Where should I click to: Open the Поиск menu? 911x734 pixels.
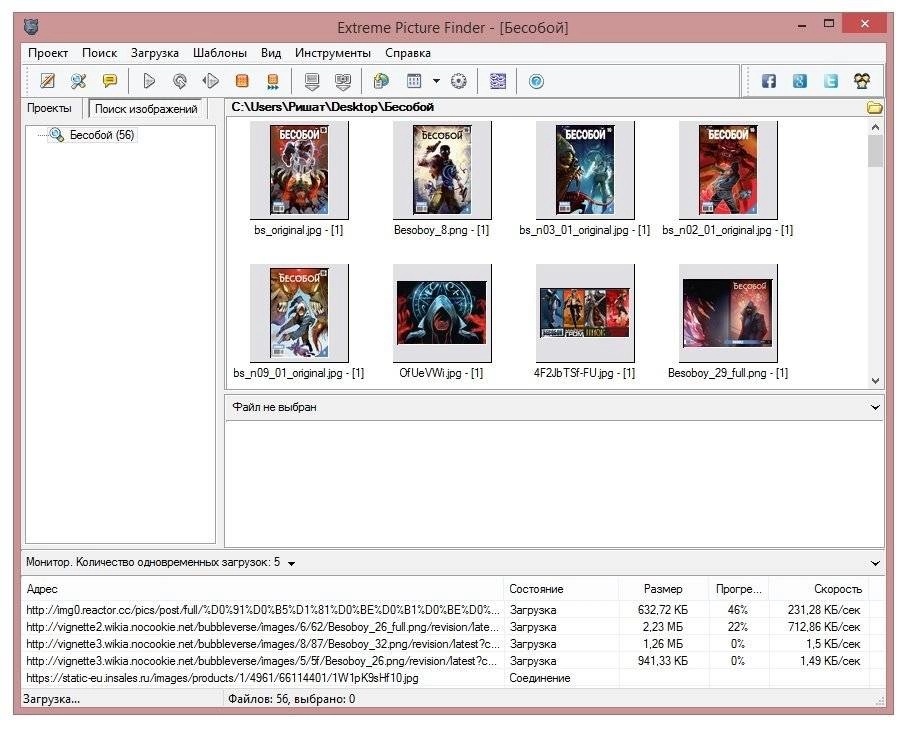[99, 53]
